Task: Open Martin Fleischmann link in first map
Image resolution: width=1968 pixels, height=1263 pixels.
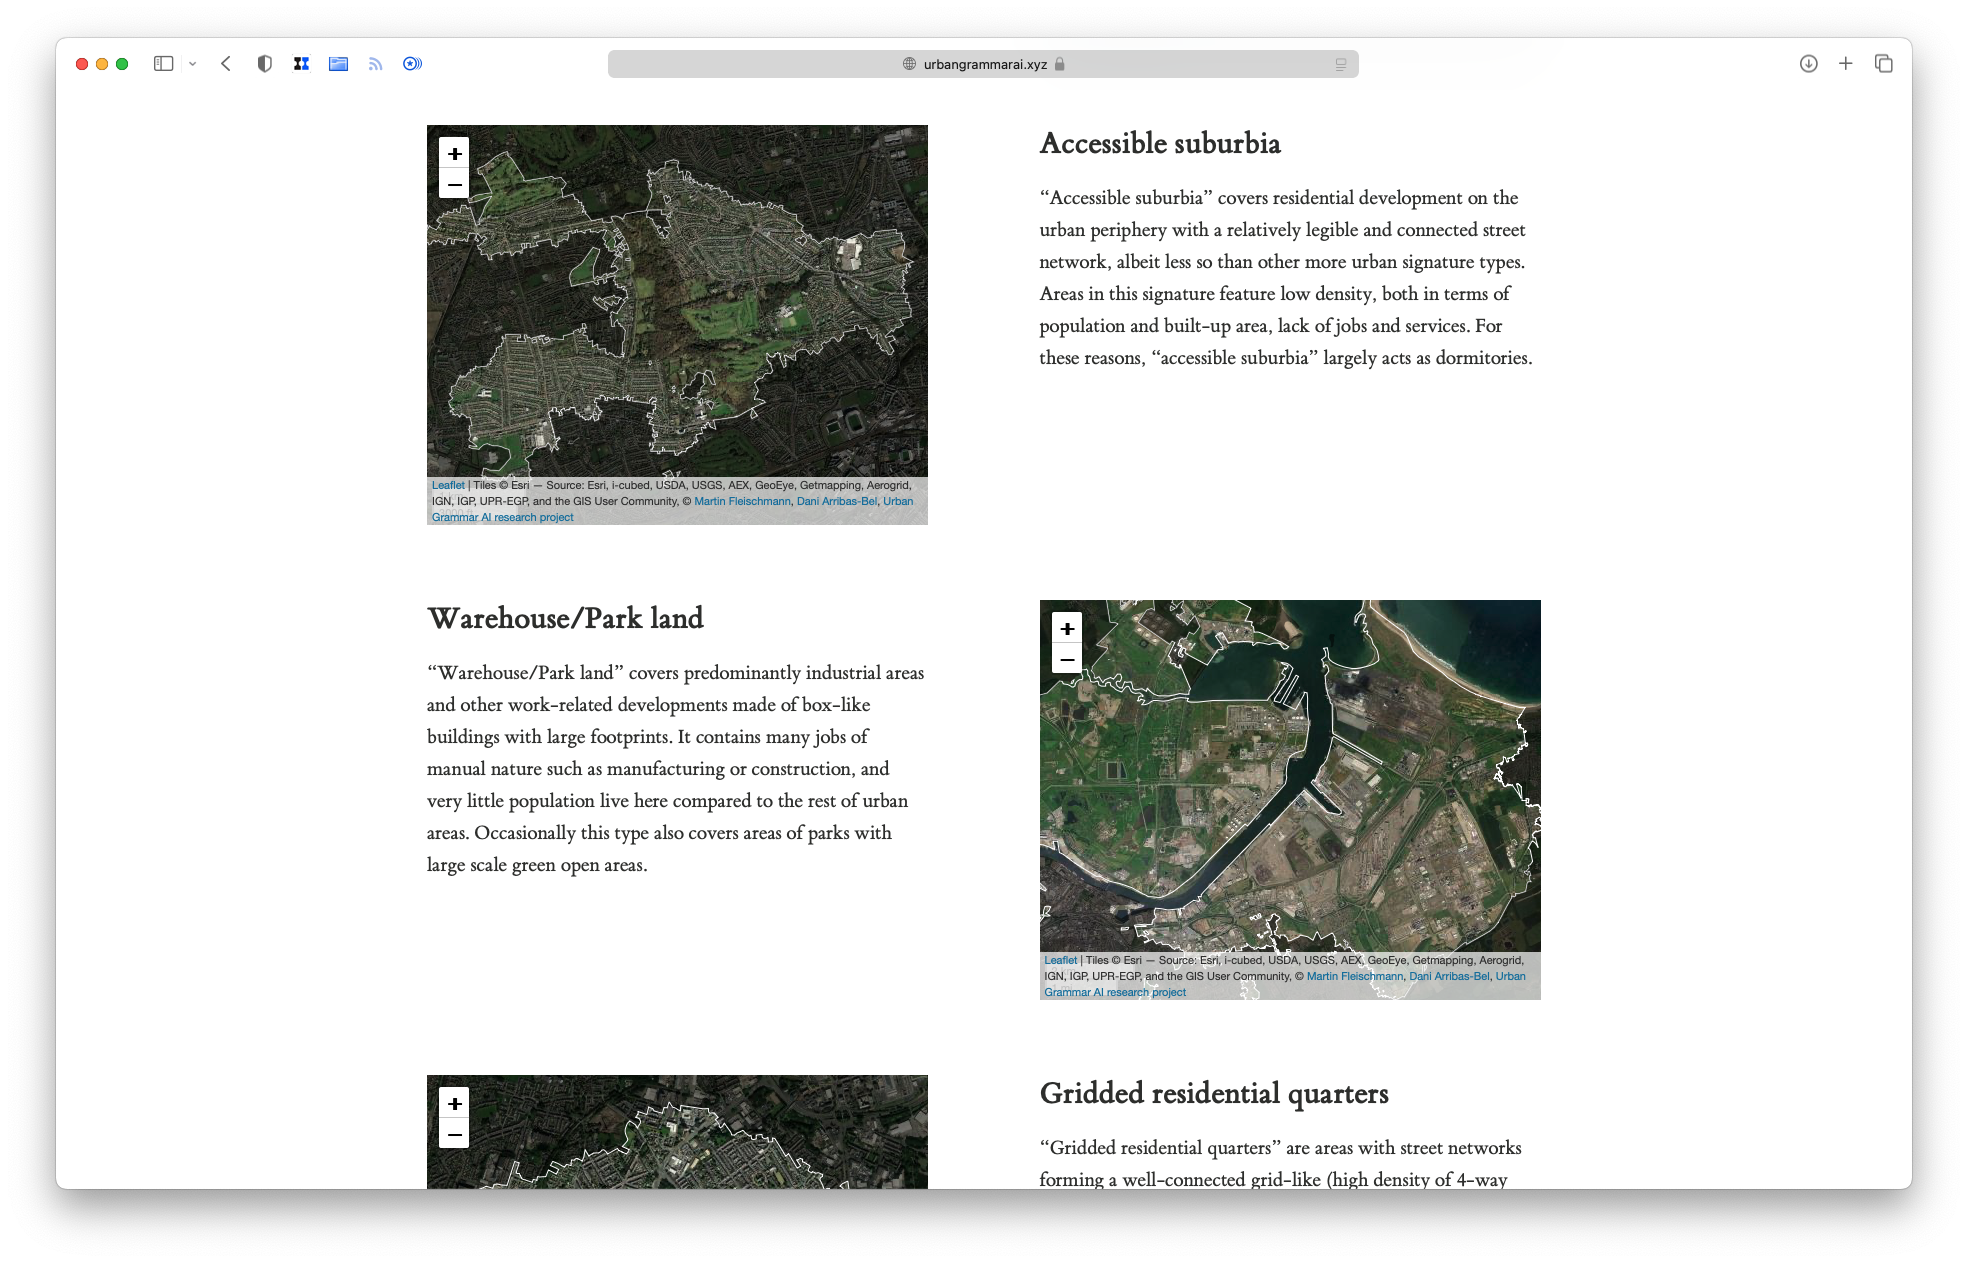Action: click(x=742, y=501)
